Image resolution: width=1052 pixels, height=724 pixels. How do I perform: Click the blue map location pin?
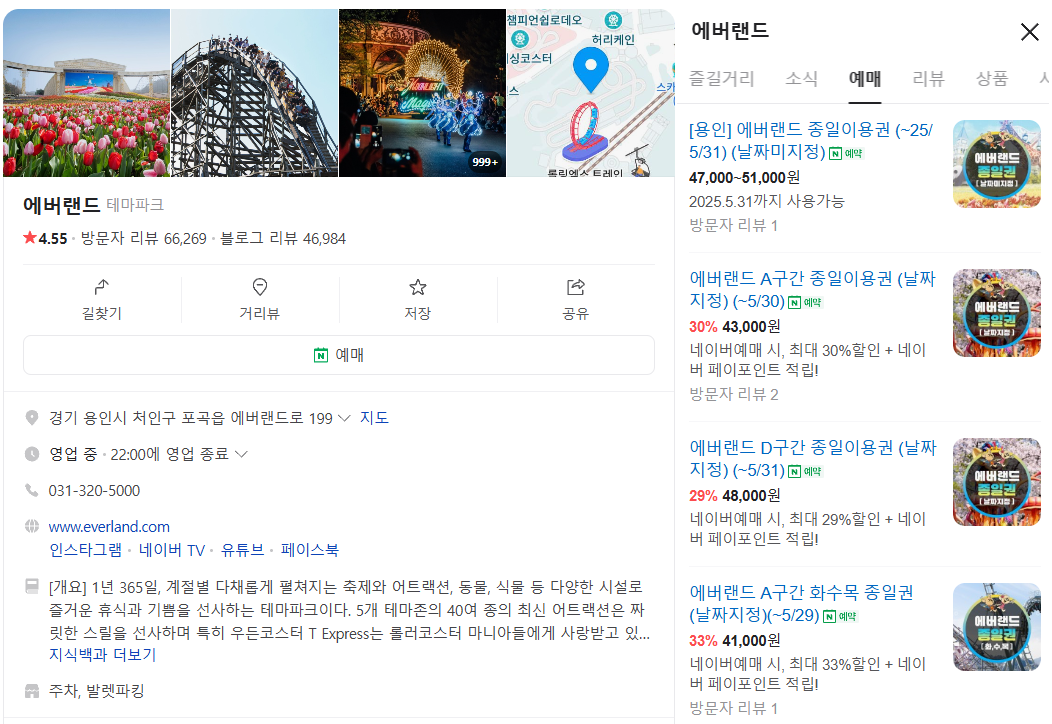tap(591, 70)
